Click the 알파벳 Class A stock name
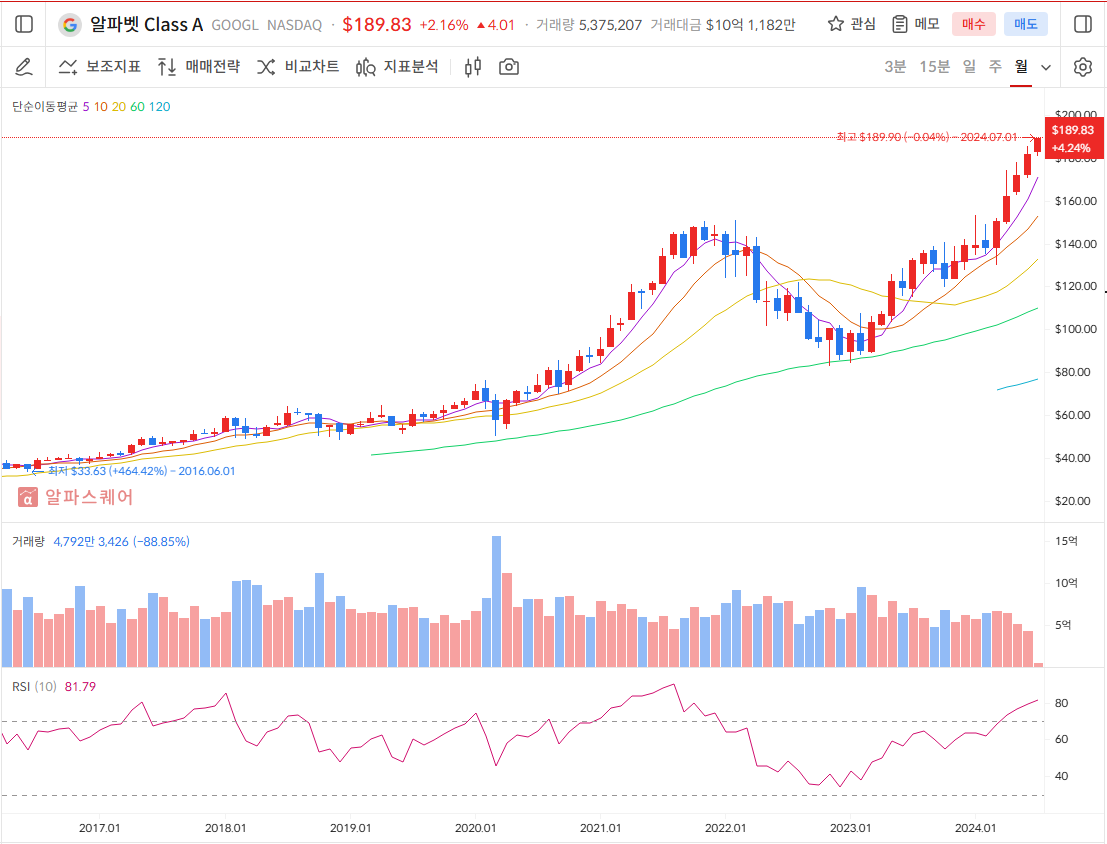1107x844 pixels. pyautogui.click(x=146, y=25)
